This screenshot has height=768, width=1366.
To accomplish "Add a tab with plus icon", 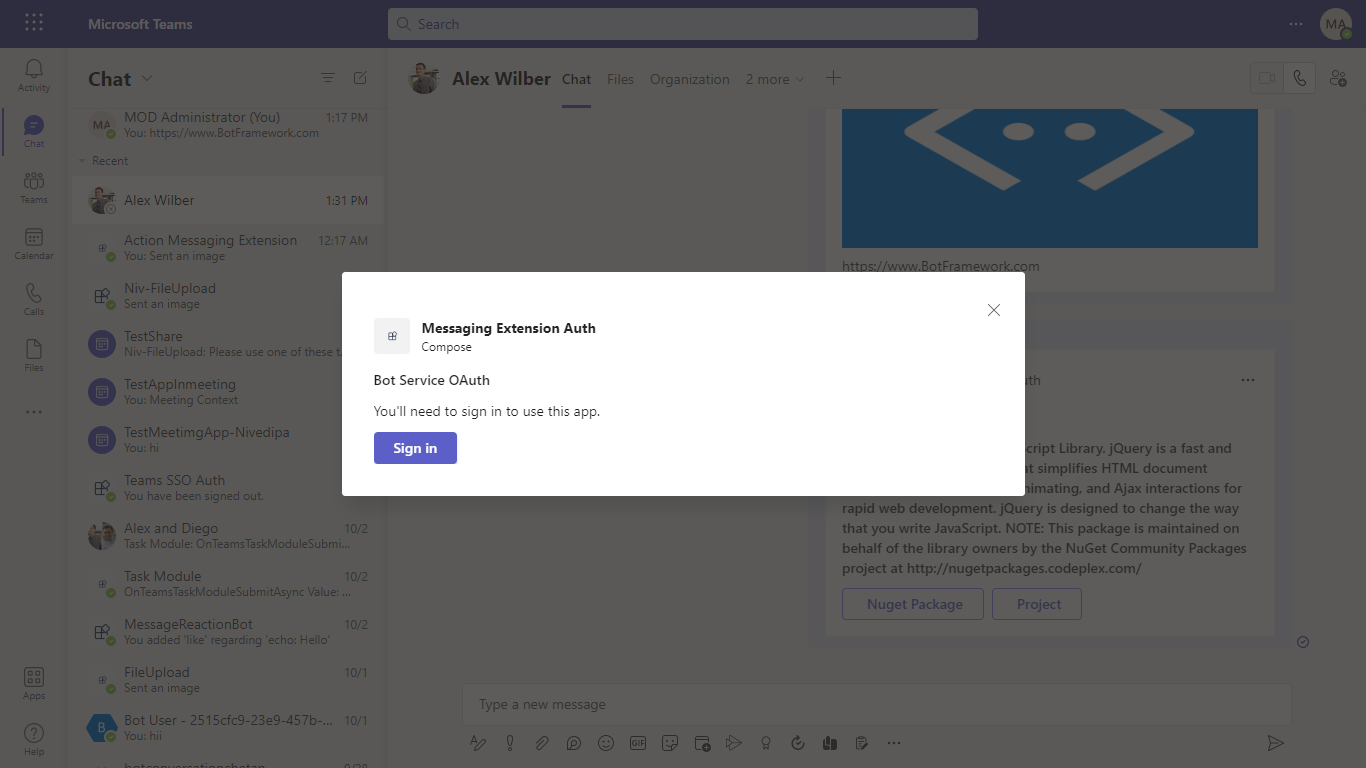I will click(x=833, y=78).
